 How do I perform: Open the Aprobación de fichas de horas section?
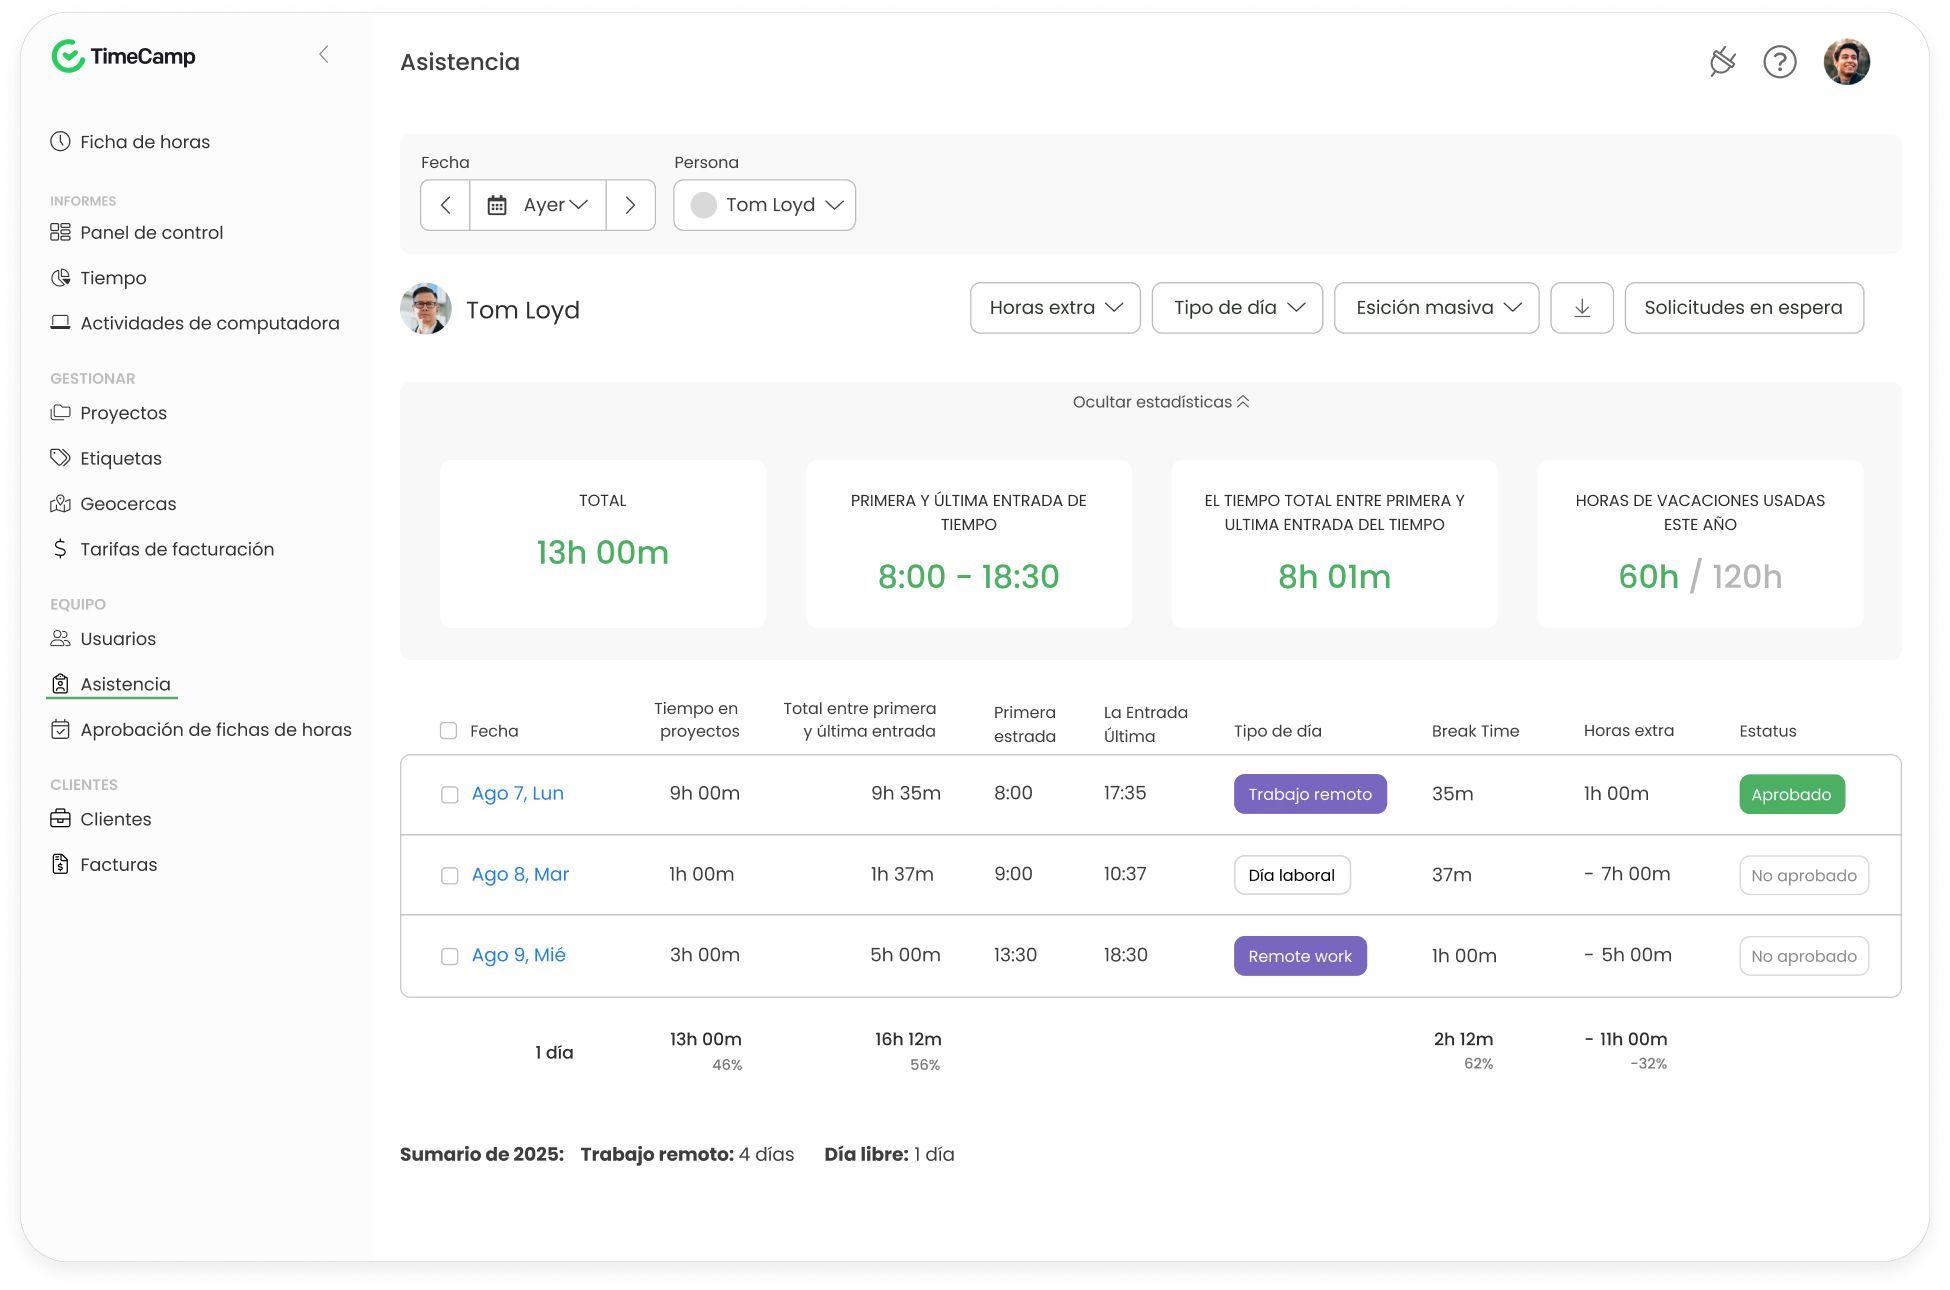(215, 729)
